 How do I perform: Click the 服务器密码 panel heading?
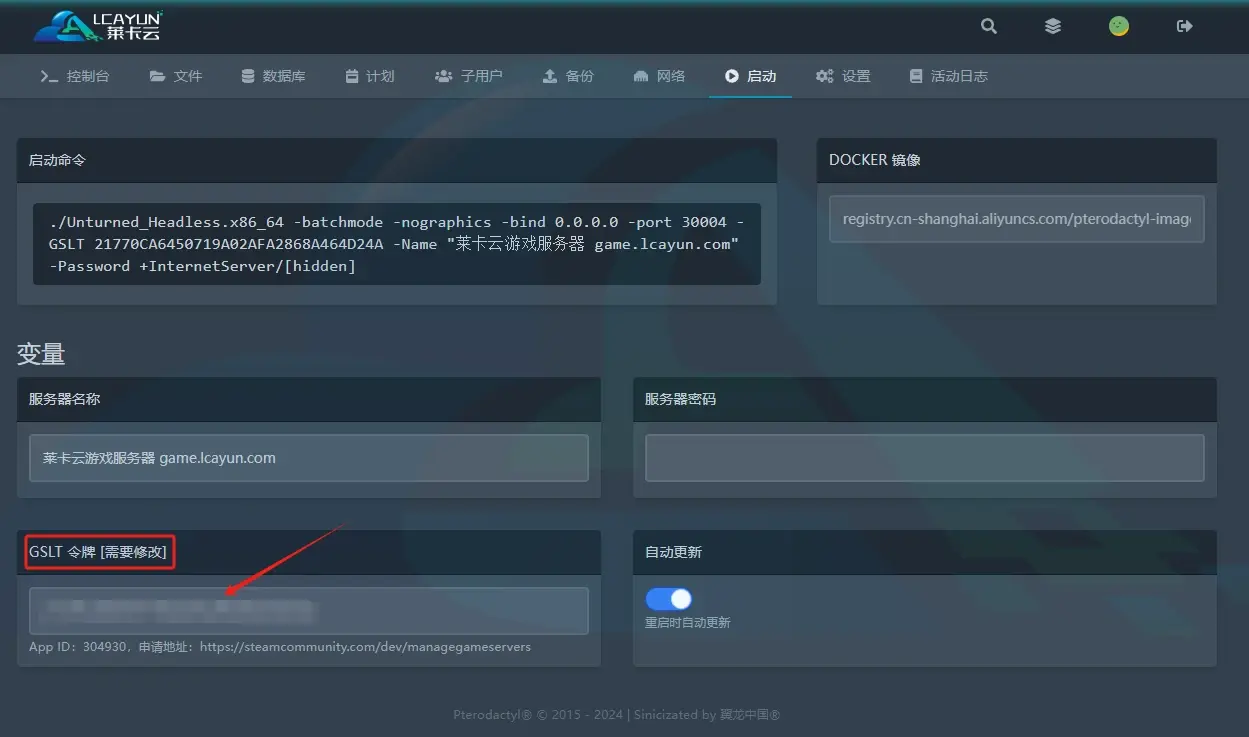680,399
